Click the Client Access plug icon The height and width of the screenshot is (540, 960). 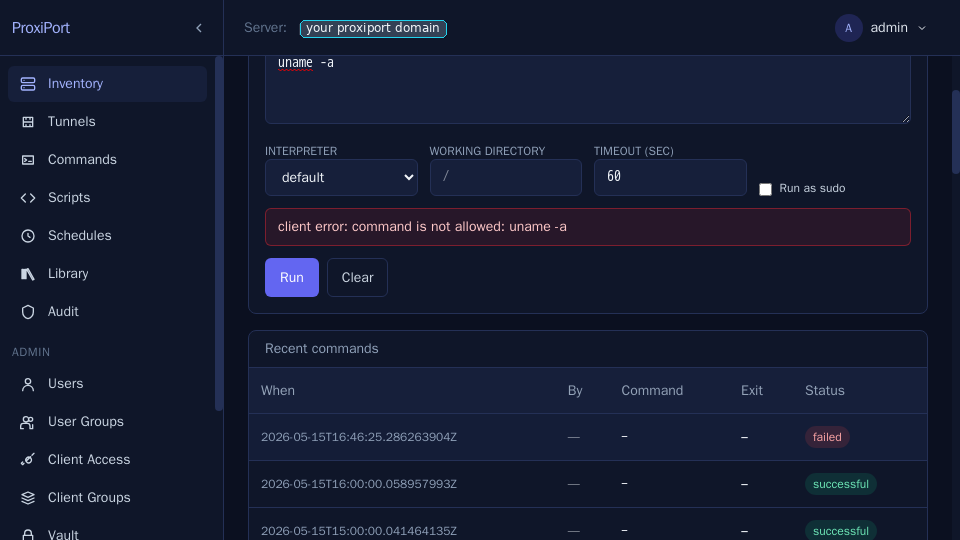(28, 460)
